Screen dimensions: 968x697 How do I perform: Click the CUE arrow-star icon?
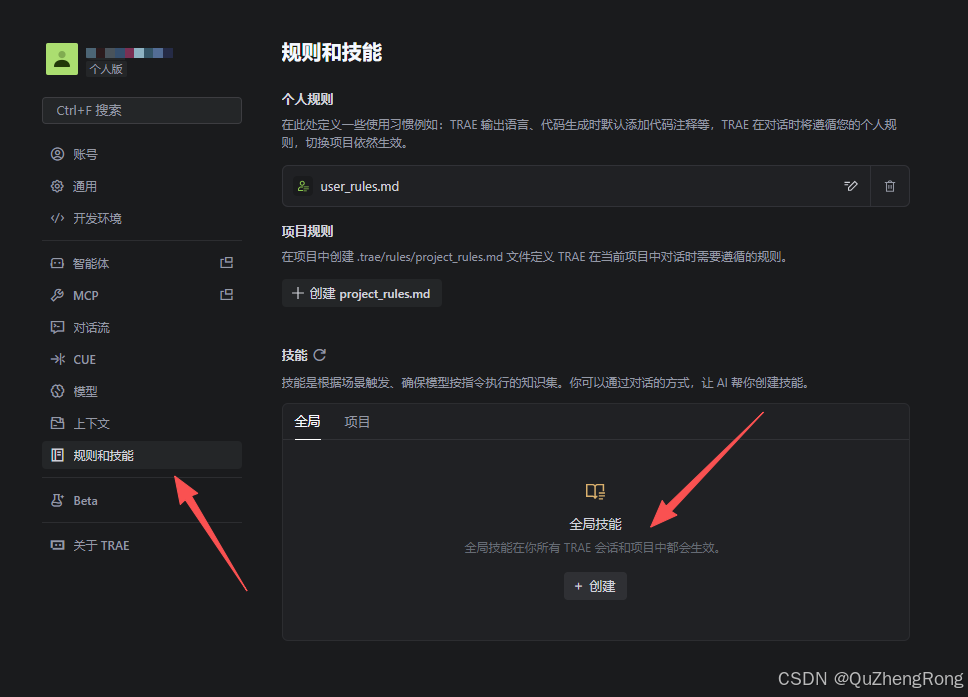(57, 360)
